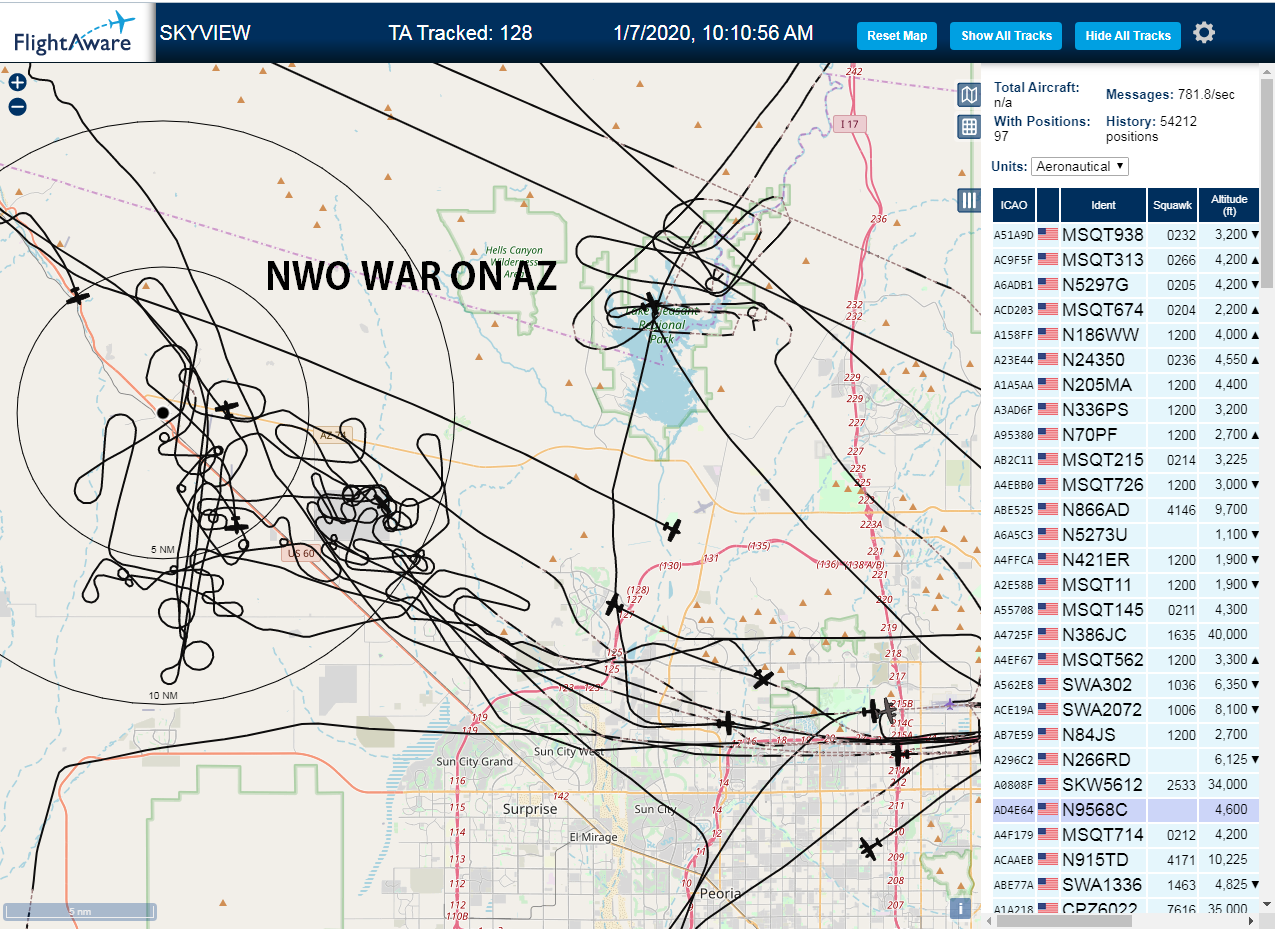
Task: Select the N205MA aircraft row
Action: click(x=1127, y=385)
